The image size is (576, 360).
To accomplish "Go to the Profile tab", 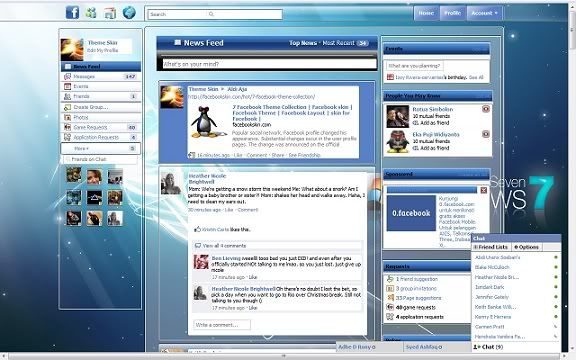I will [453, 13].
